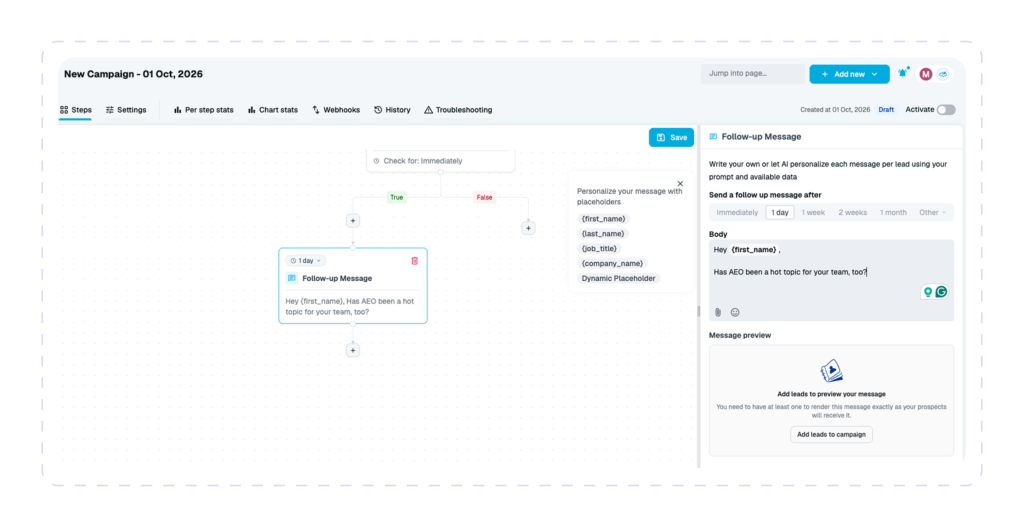Add a step below Follow-up Message node
The width and height of the screenshot is (1024, 527).
[x=353, y=350]
